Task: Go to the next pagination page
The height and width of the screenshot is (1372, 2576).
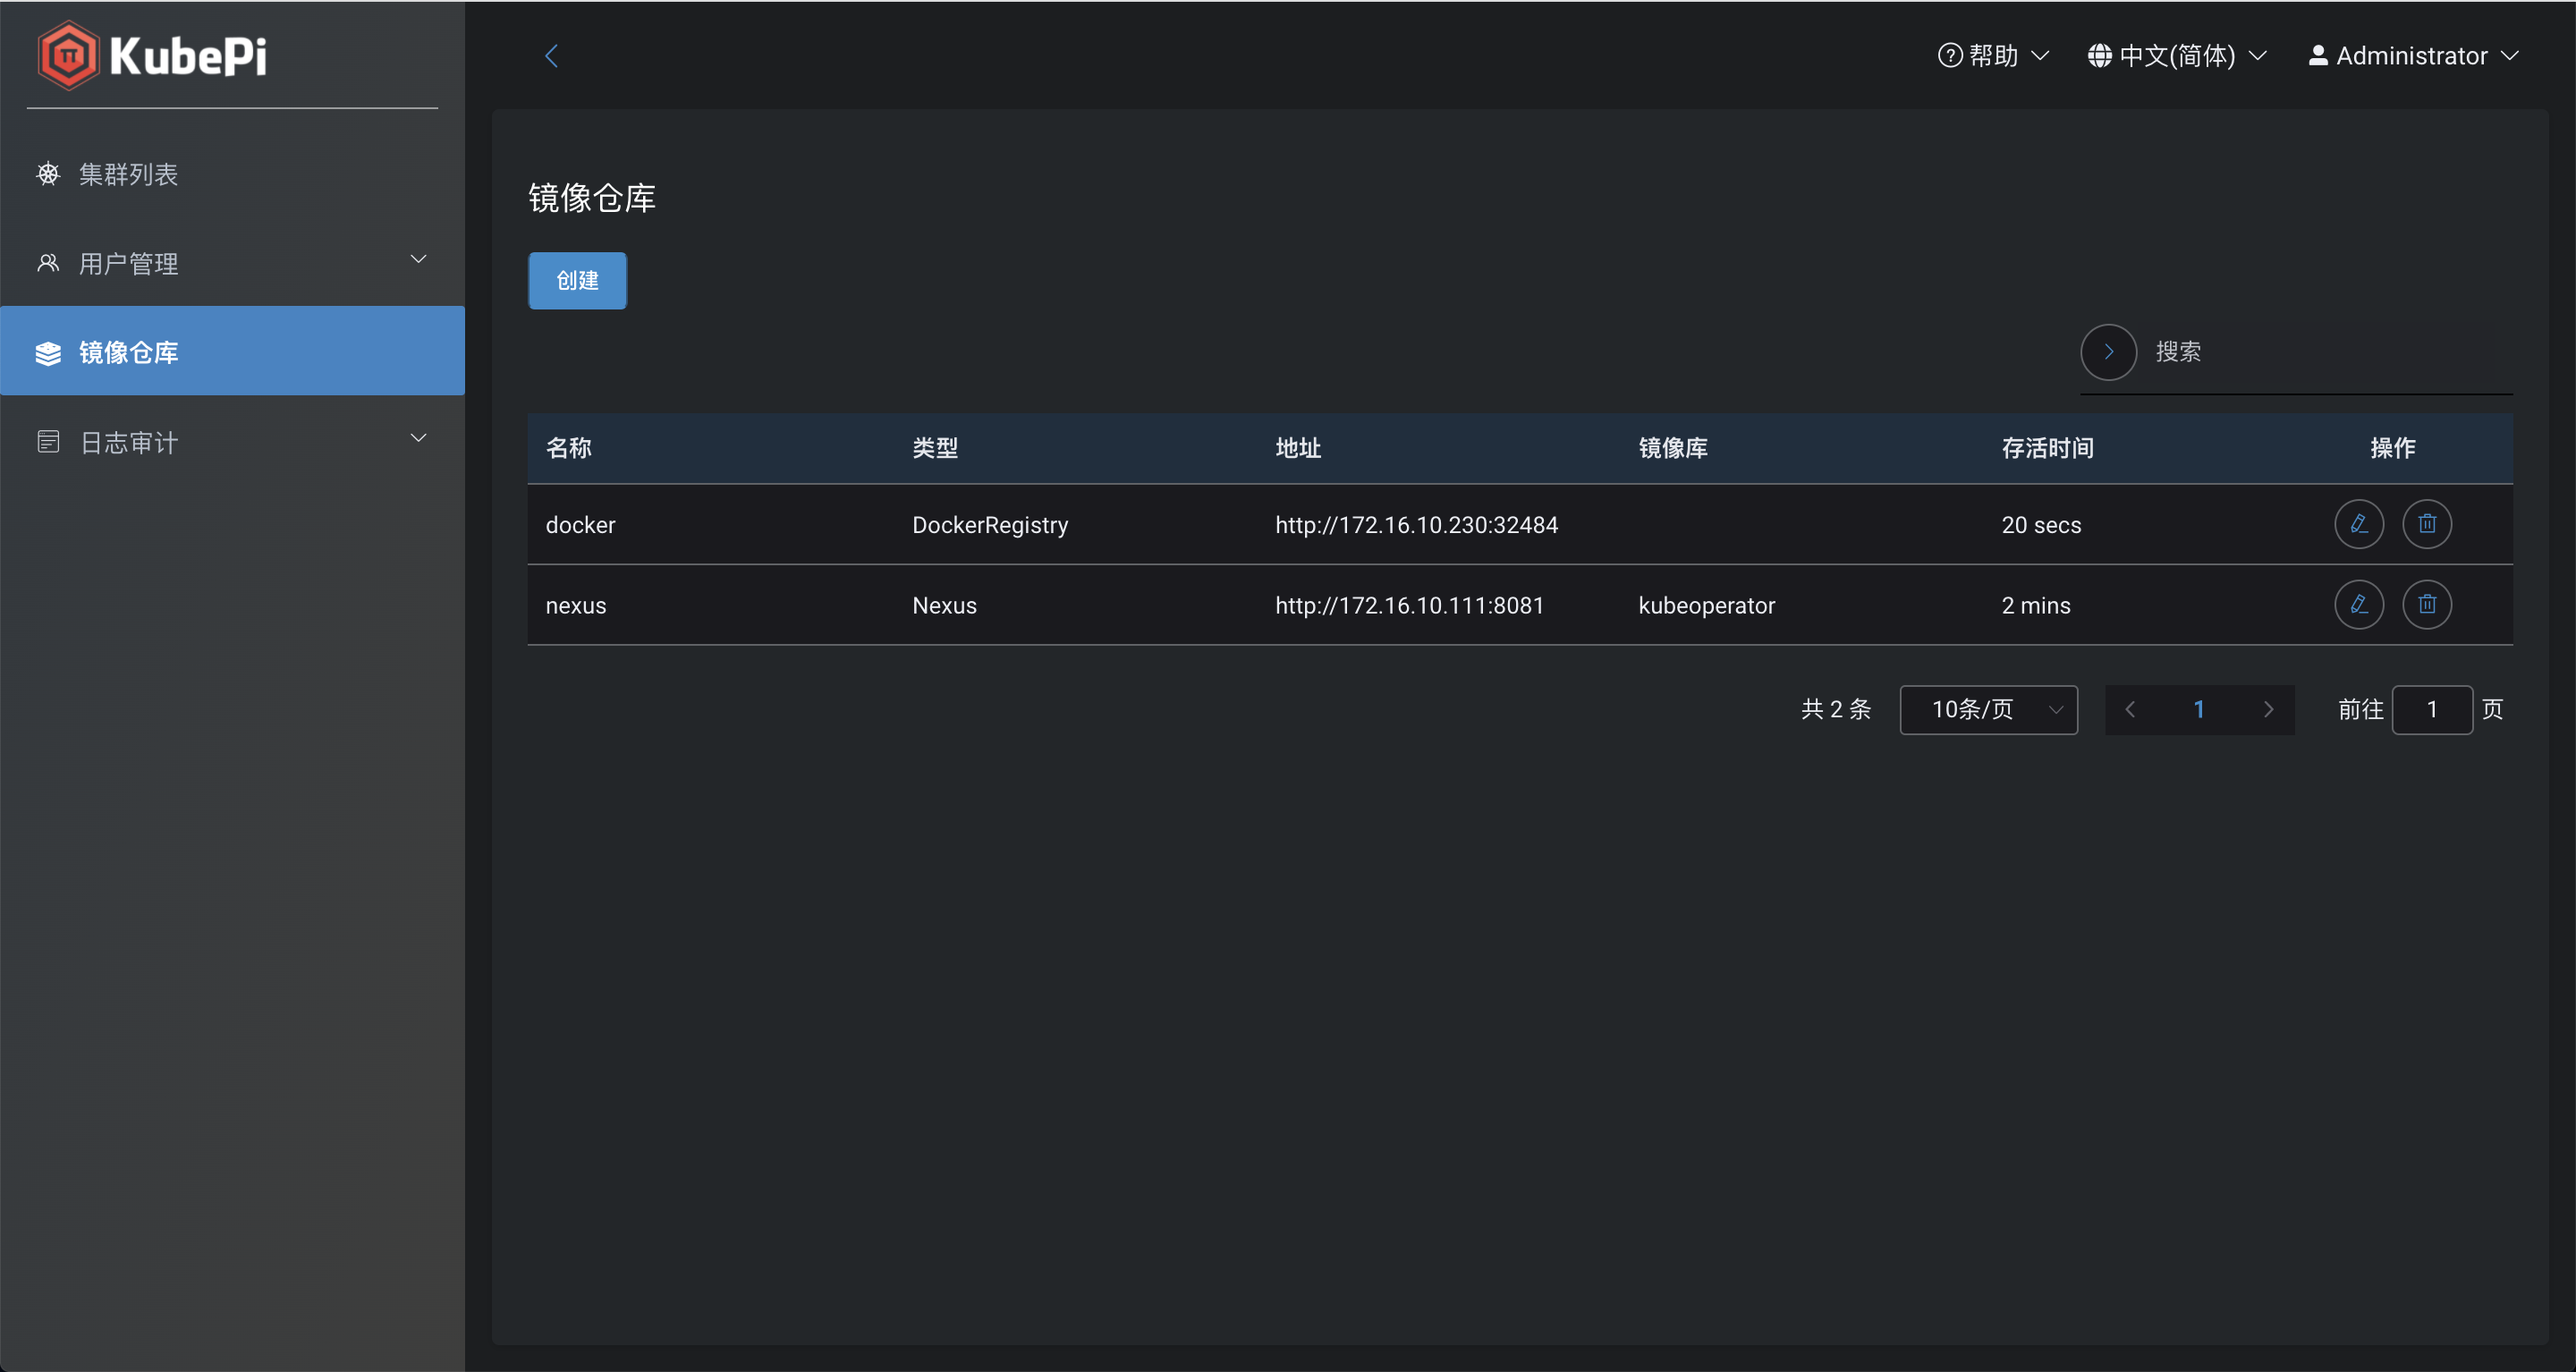Action: click(2268, 710)
